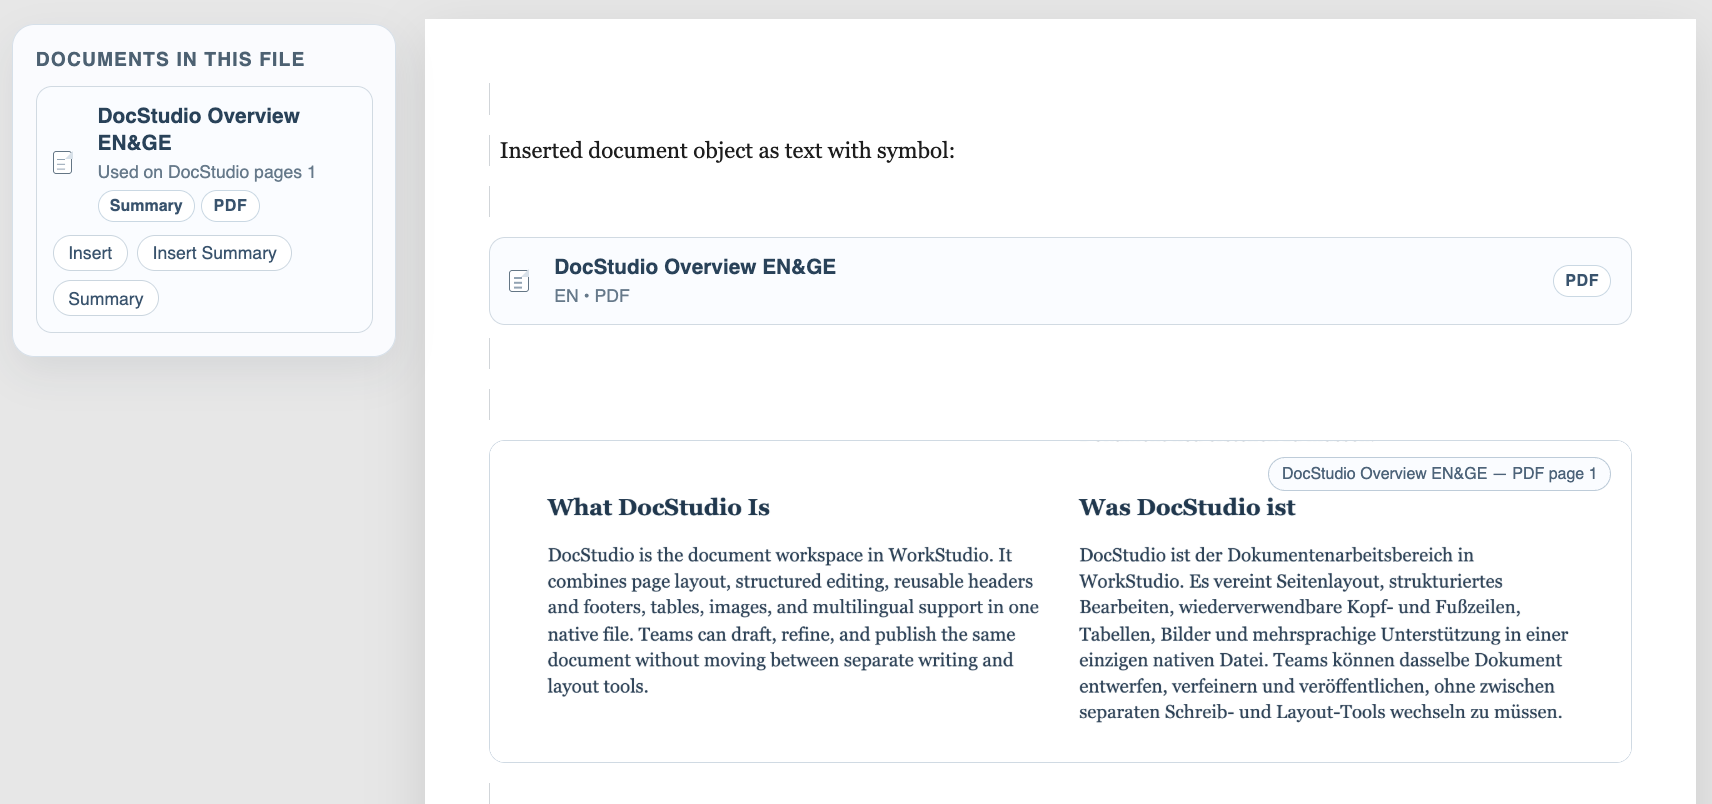Select the PDF chip in the sidebar document card
Screen dimensions: 1712x804
230,206
